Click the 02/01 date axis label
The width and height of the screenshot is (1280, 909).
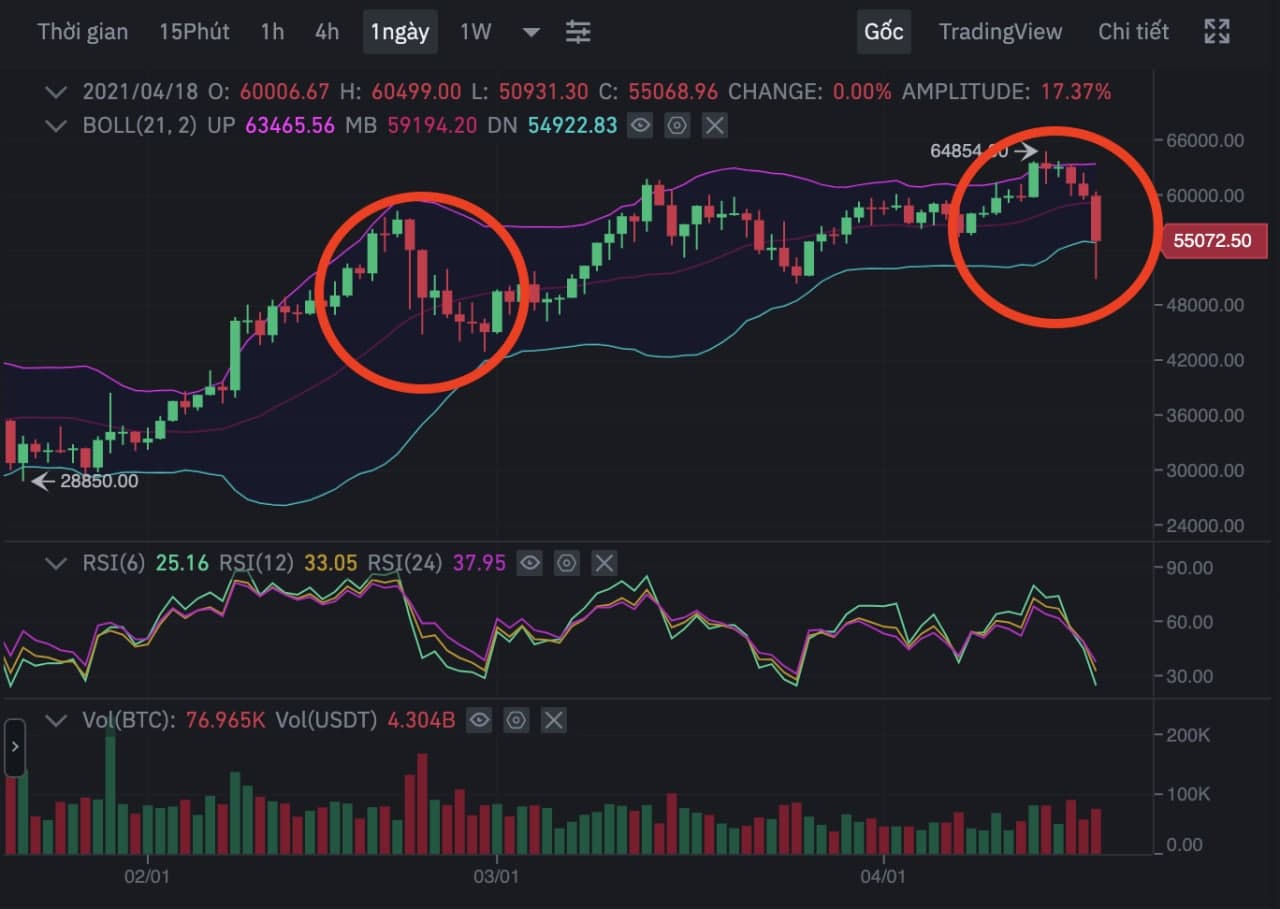147,877
